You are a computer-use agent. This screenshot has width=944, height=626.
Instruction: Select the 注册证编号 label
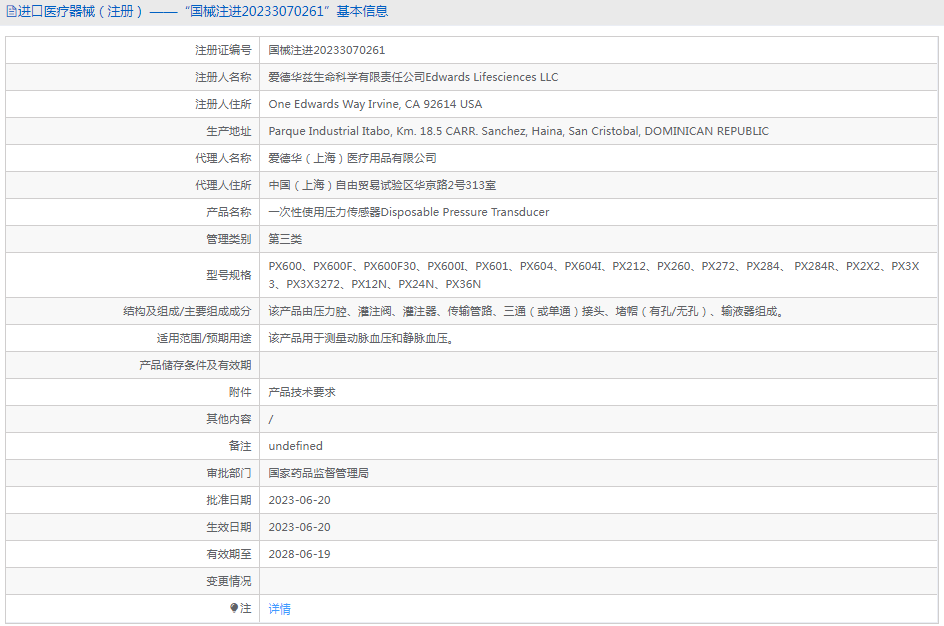click(223, 50)
